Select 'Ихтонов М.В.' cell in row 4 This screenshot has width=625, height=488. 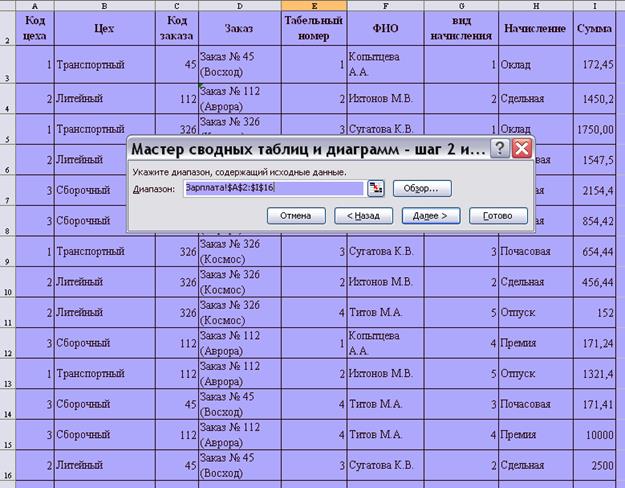tap(385, 99)
